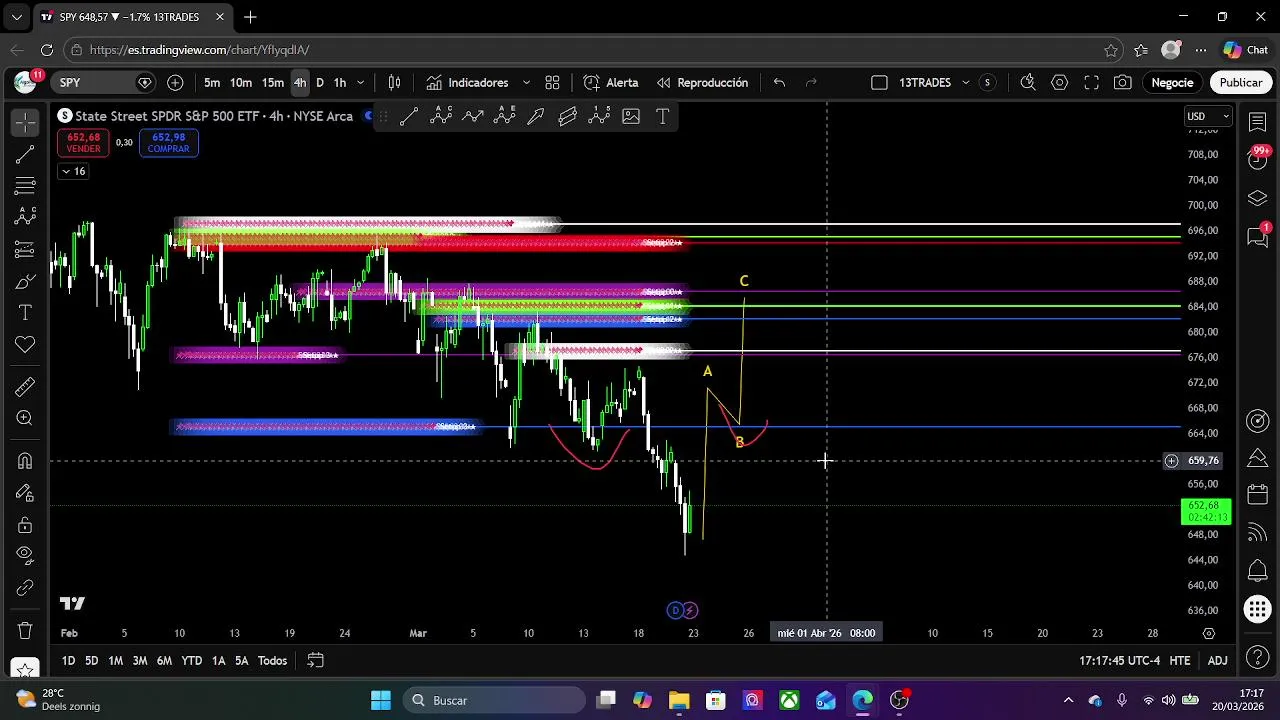Select the image tool in floating toolbar
The image size is (1280, 720).
pyautogui.click(x=631, y=116)
